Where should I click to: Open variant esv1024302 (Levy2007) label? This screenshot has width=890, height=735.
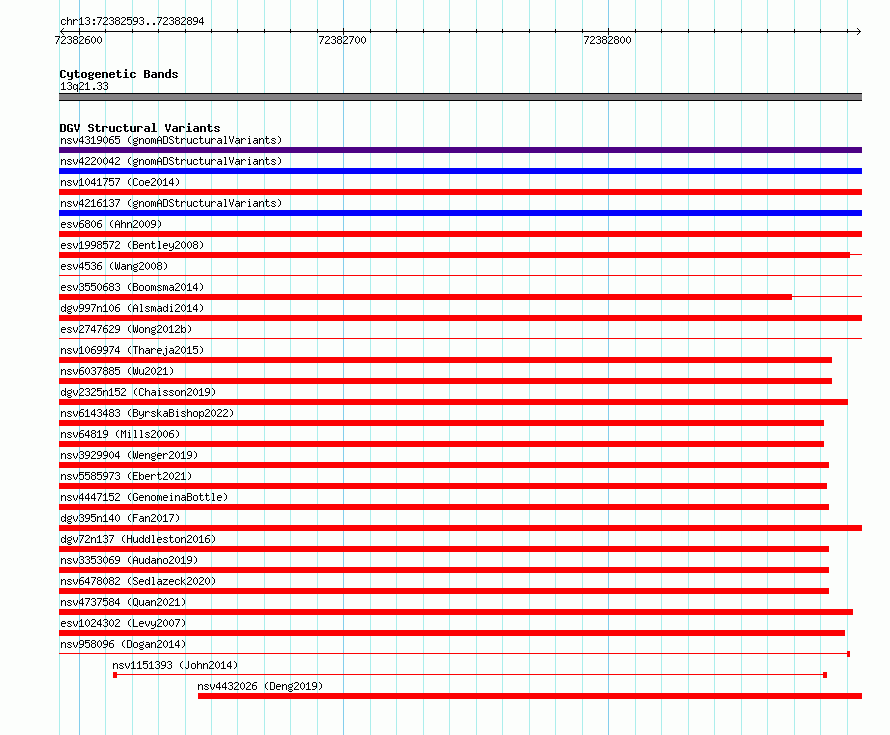tap(123, 623)
